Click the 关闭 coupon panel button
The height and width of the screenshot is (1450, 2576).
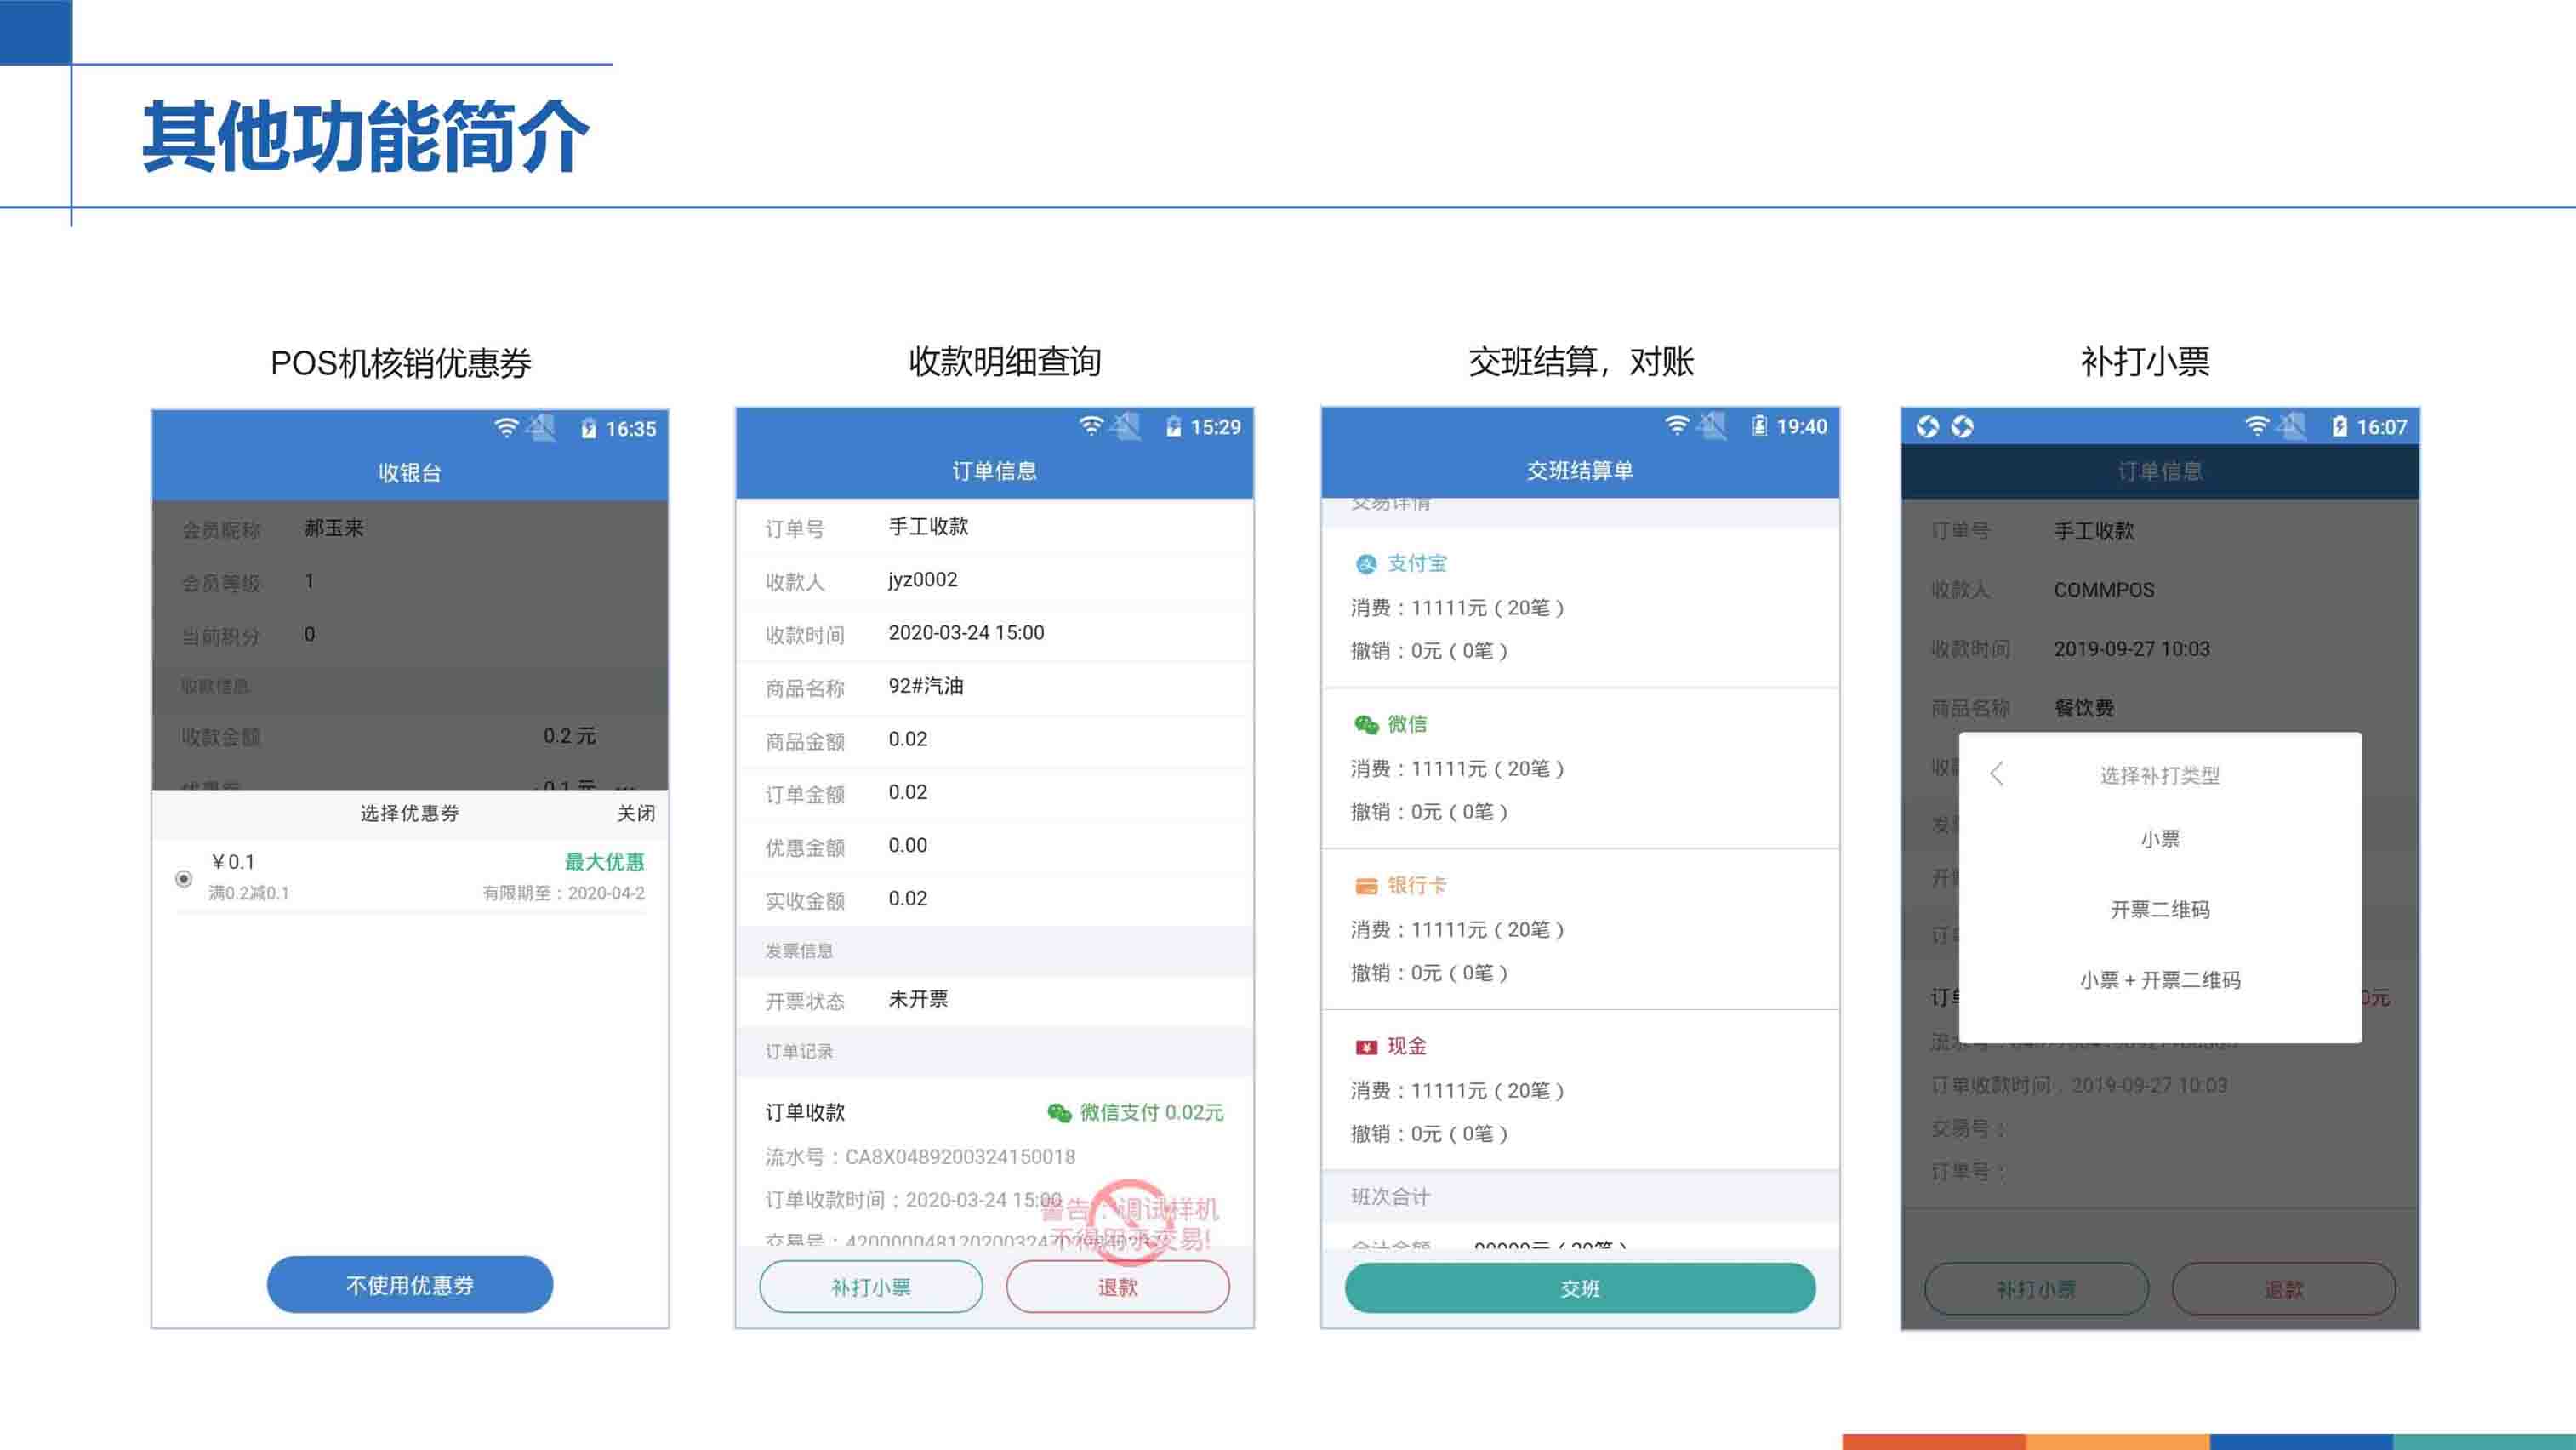pyautogui.click(x=635, y=813)
